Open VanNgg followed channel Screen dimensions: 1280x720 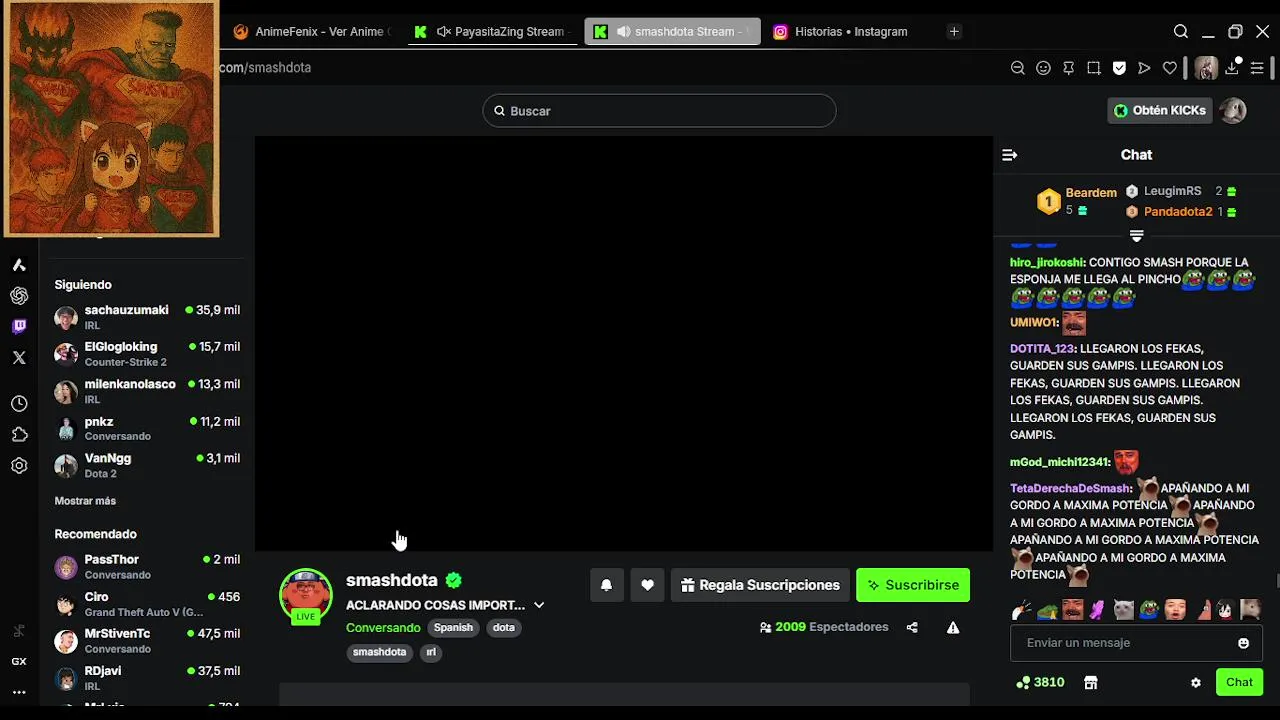148,466
